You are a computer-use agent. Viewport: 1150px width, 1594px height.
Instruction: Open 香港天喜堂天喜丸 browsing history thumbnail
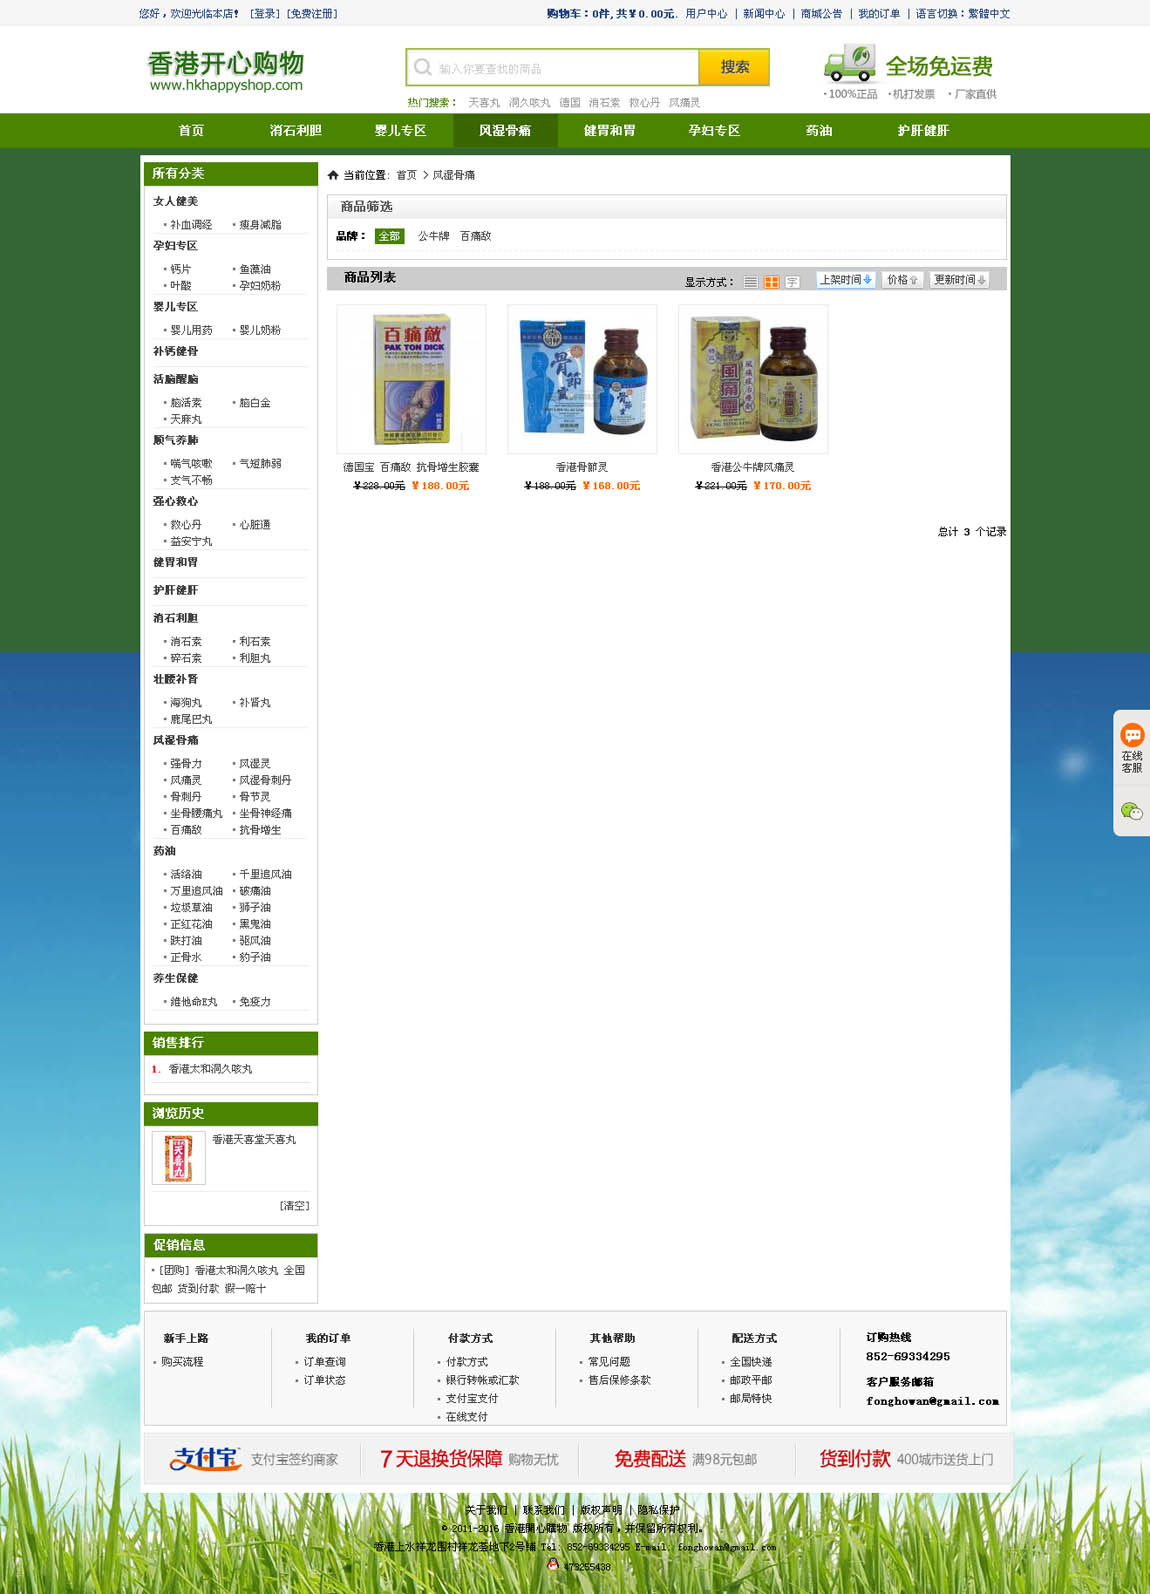coord(179,1158)
